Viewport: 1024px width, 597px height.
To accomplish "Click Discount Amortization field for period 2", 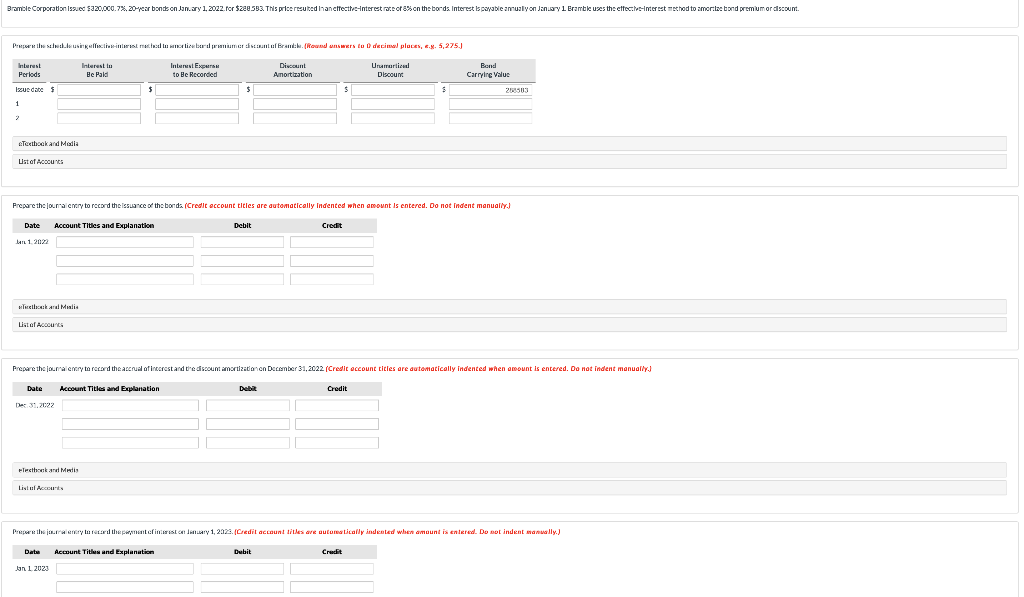I will [x=295, y=118].
